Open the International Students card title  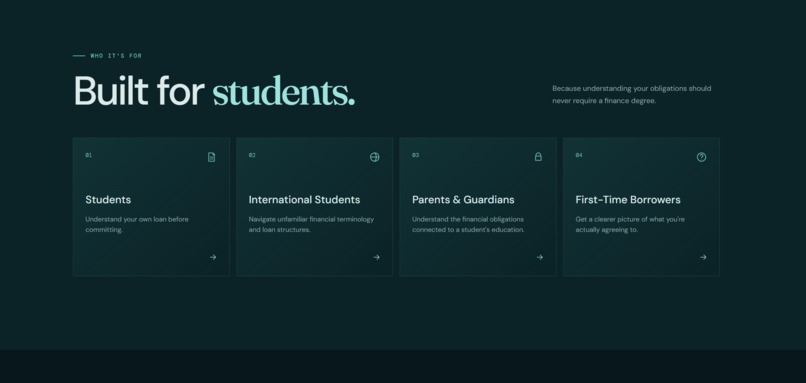coord(304,199)
